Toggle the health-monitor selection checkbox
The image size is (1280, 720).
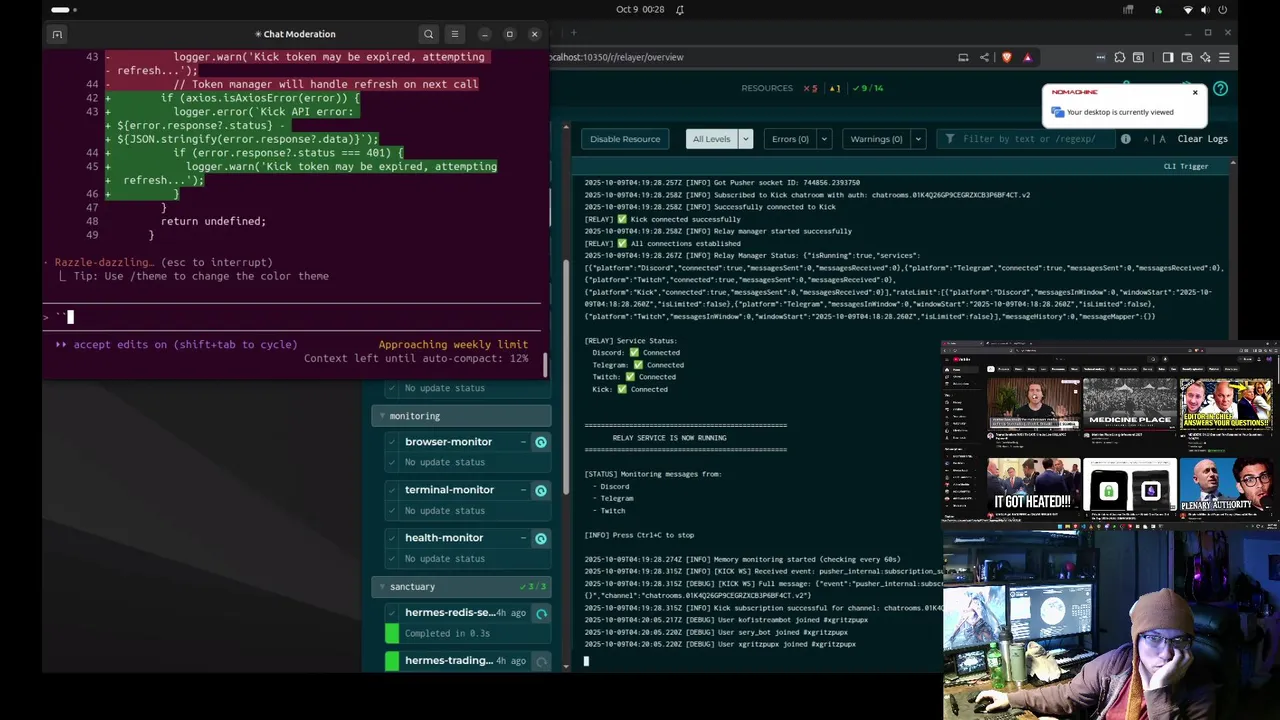pyautogui.click(x=392, y=538)
